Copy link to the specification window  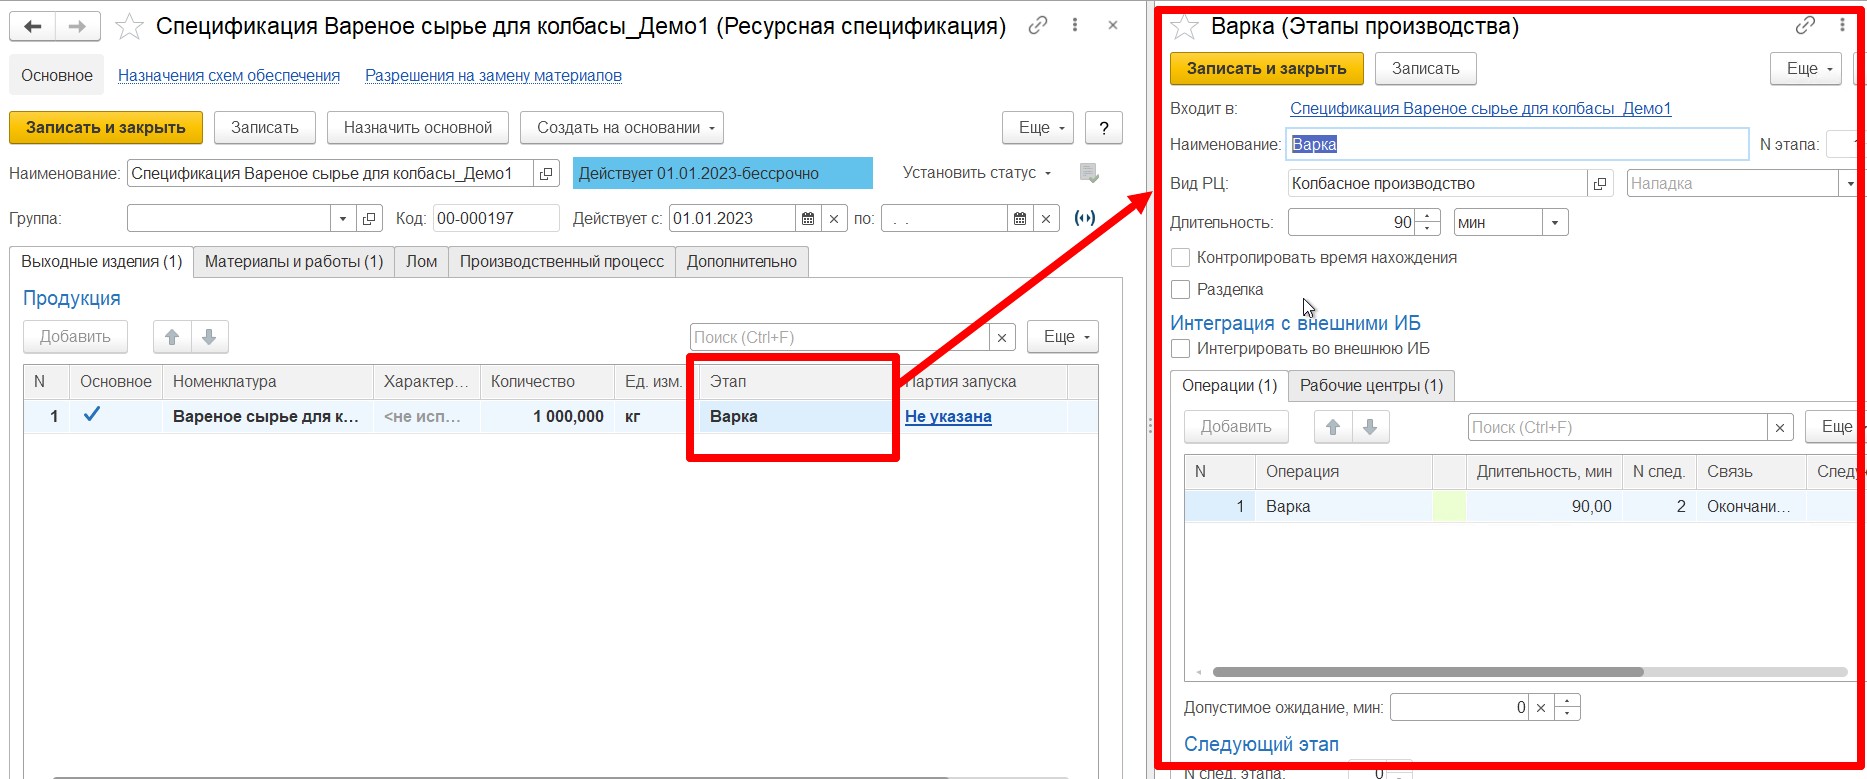[1038, 26]
